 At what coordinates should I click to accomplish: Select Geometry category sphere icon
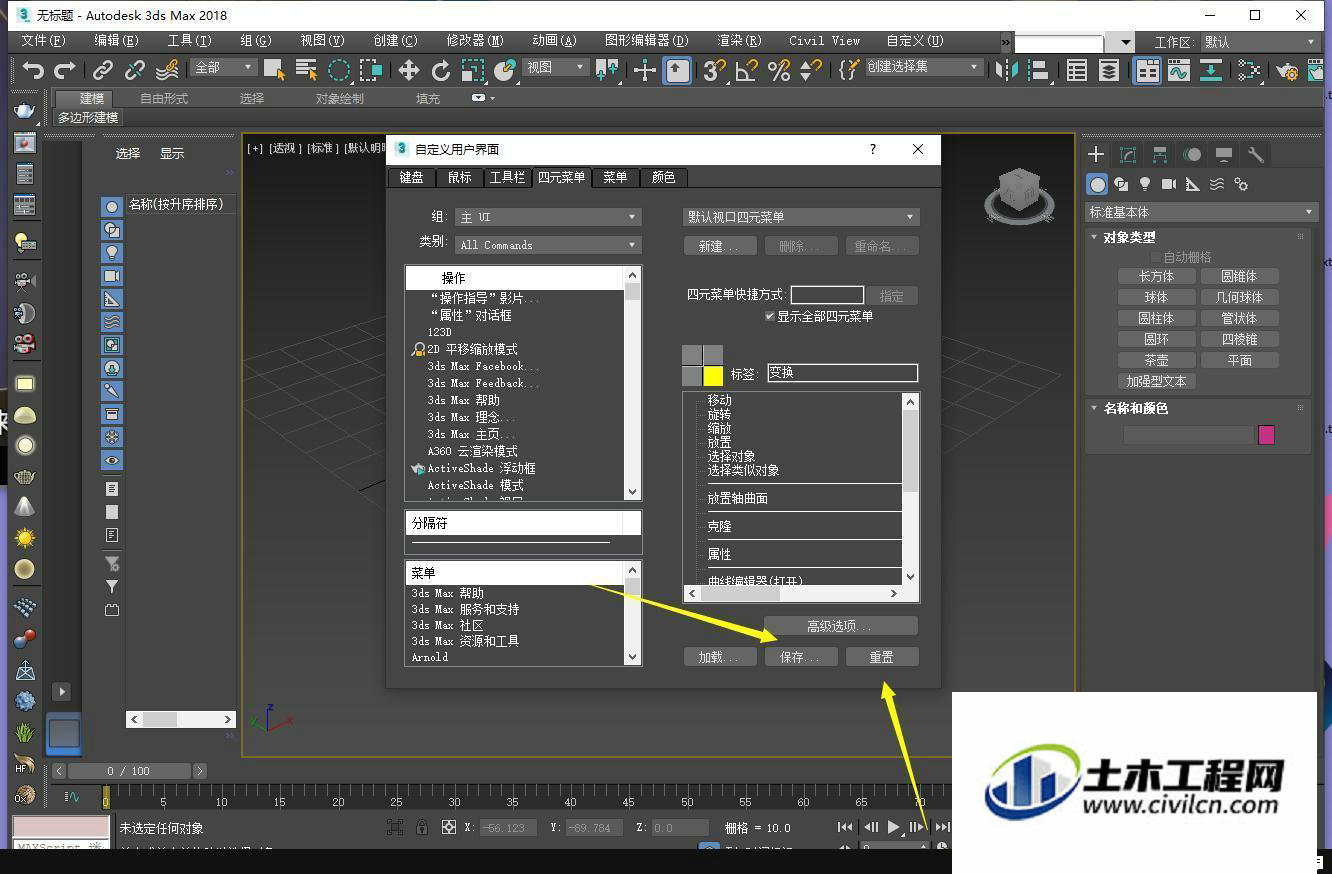[x=1098, y=184]
